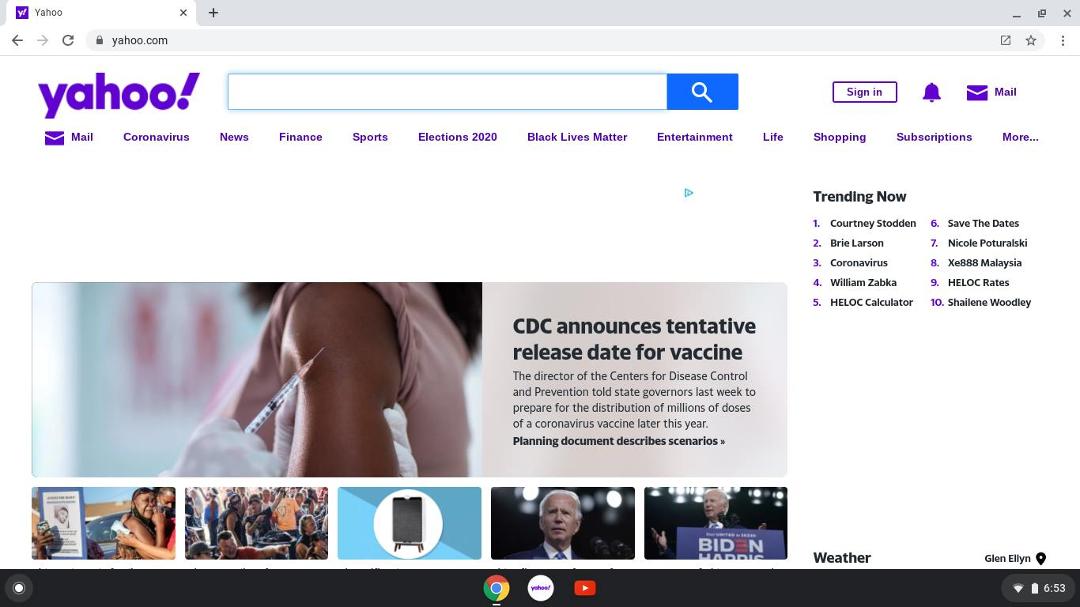Open the notifications bell
This screenshot has height=607, width=1080.
point(931,92)
